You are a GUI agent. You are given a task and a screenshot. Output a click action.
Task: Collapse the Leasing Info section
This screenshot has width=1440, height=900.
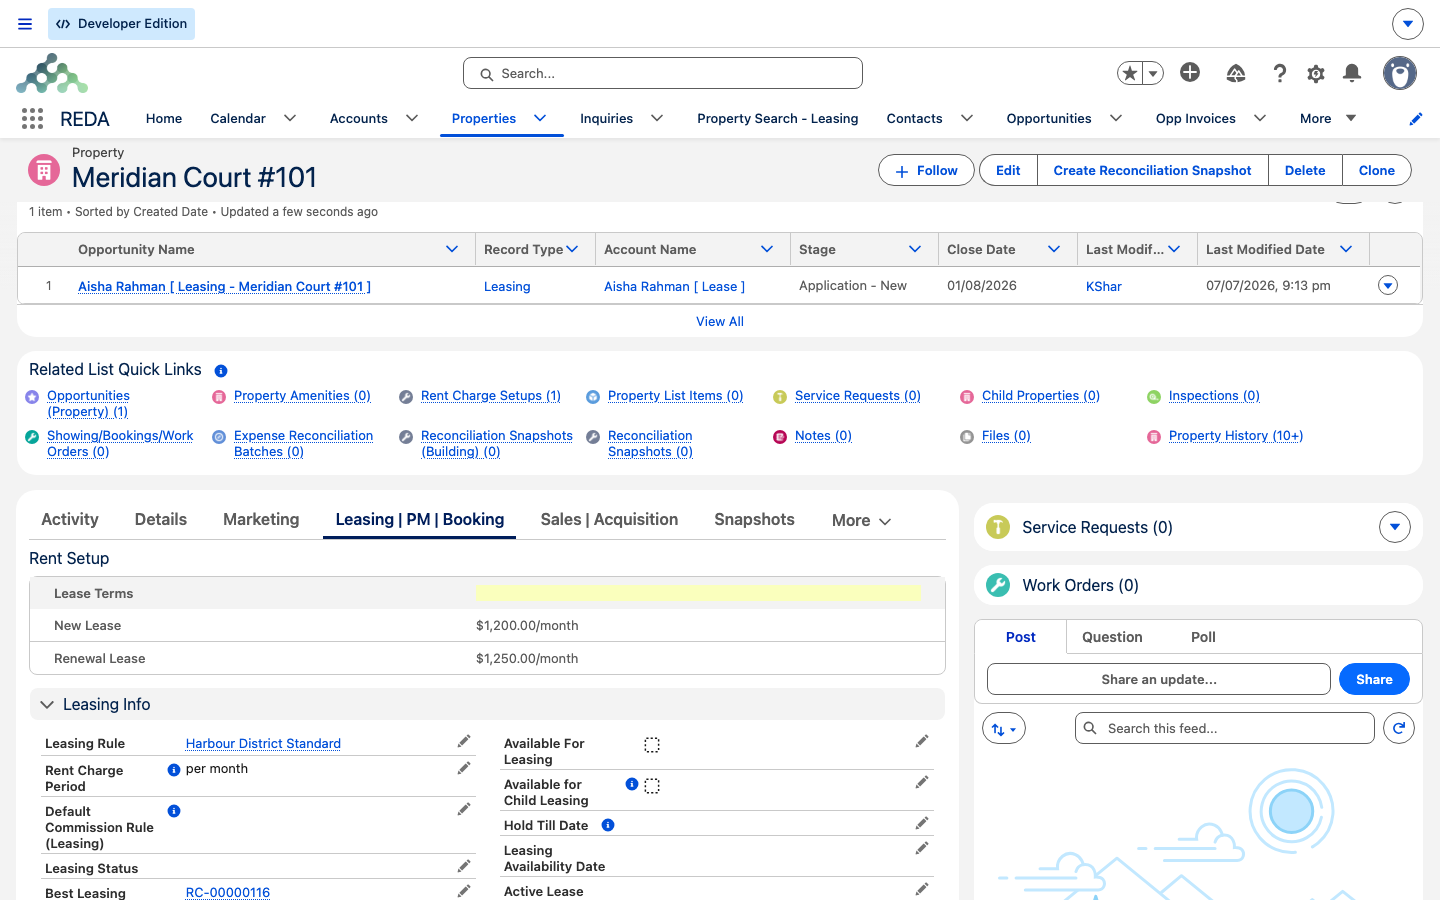[47, 705]
